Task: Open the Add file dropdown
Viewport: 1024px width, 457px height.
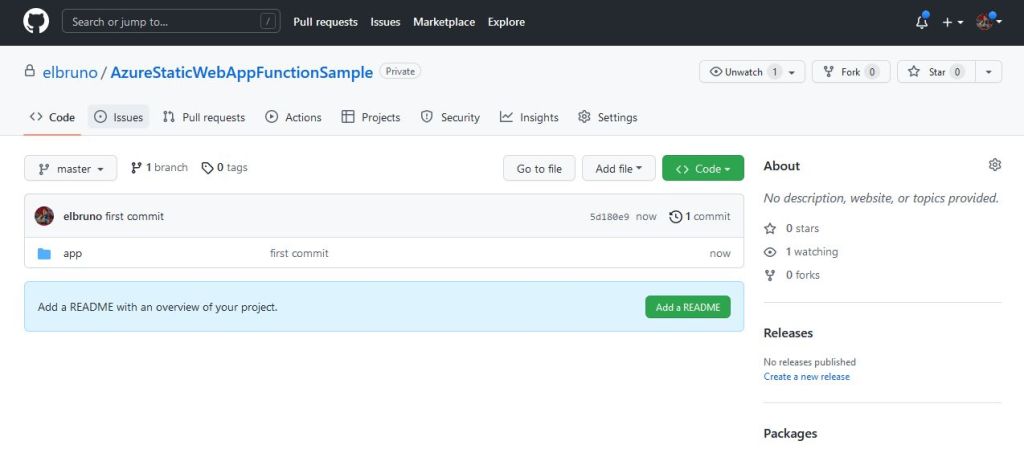Action: pyautogui.click(x=618, y=168)
